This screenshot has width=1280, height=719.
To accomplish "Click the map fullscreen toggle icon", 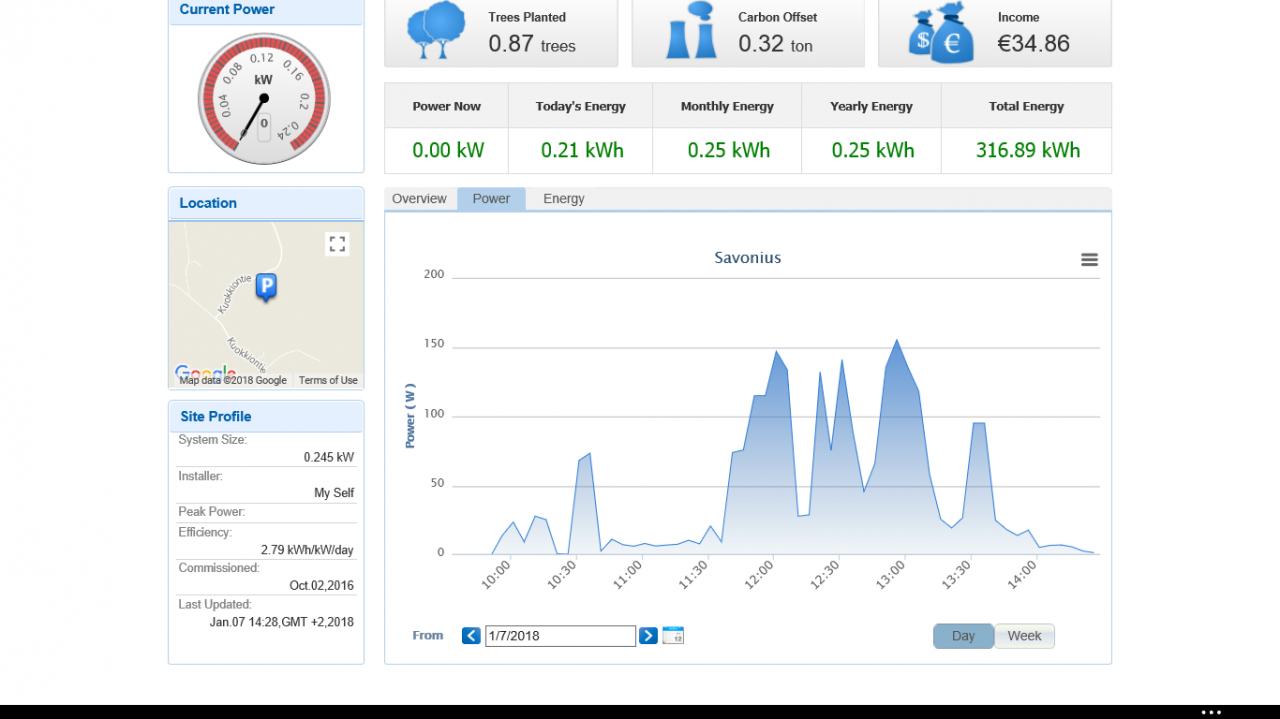I will click(337, 244).
